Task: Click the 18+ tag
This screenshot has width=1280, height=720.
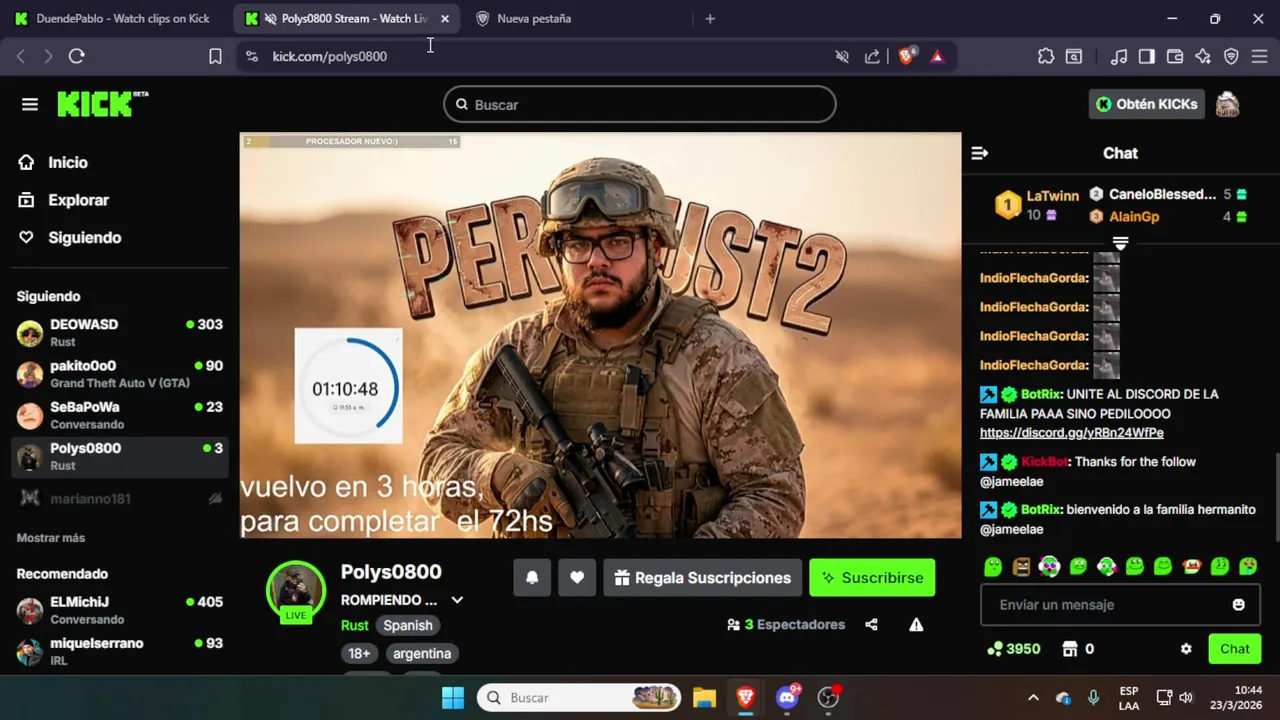Action: [x=359, y=653]
